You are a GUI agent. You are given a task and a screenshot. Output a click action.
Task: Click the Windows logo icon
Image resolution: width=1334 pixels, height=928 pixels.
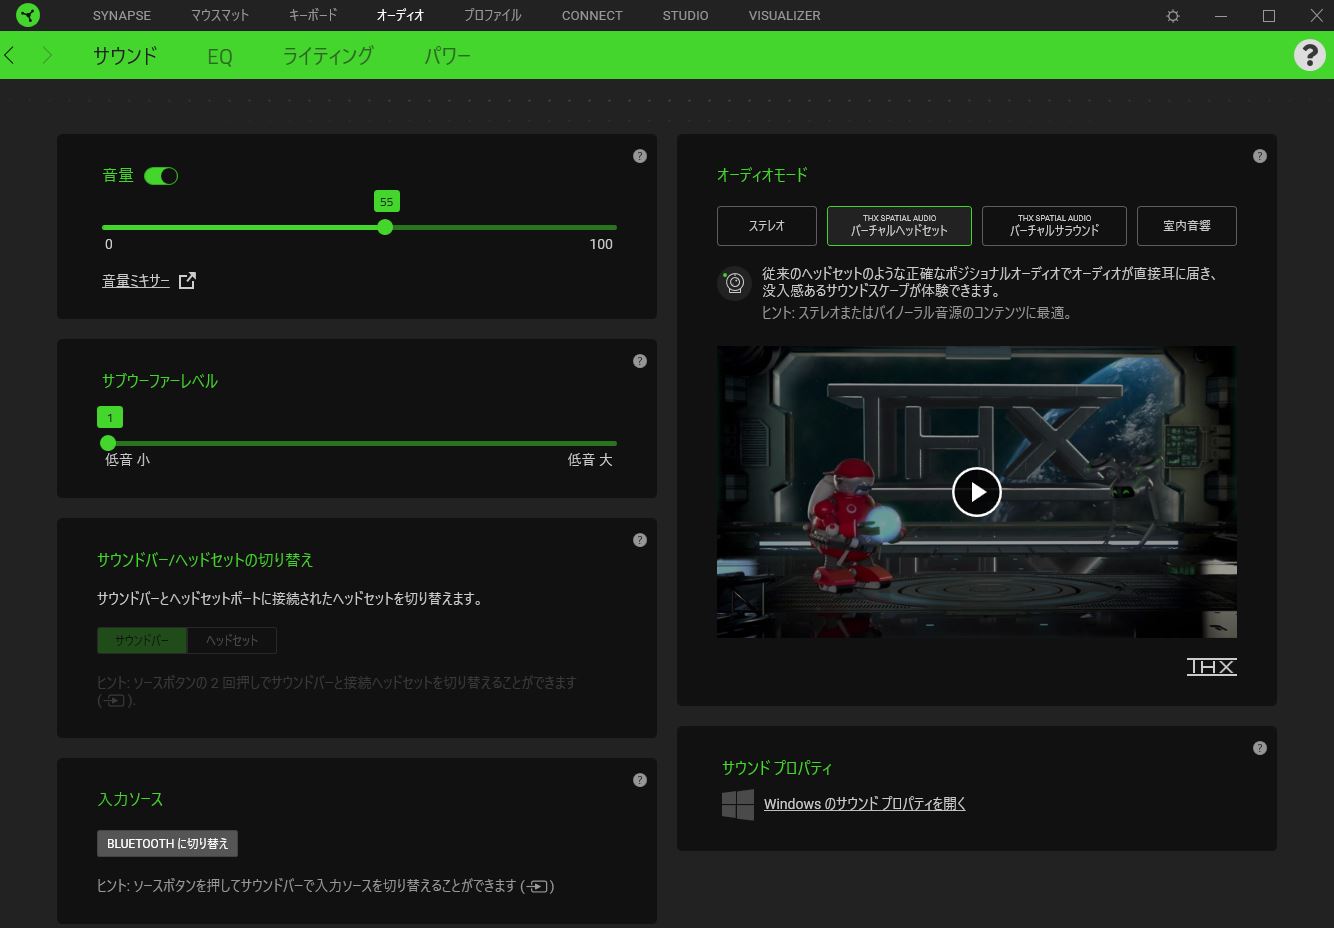pos(738,804)
